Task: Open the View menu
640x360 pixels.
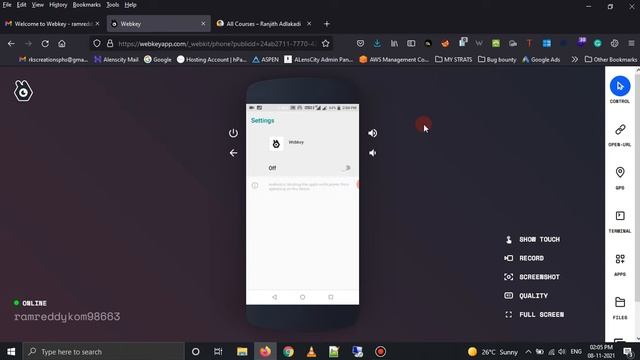Action: click(38, 5)
